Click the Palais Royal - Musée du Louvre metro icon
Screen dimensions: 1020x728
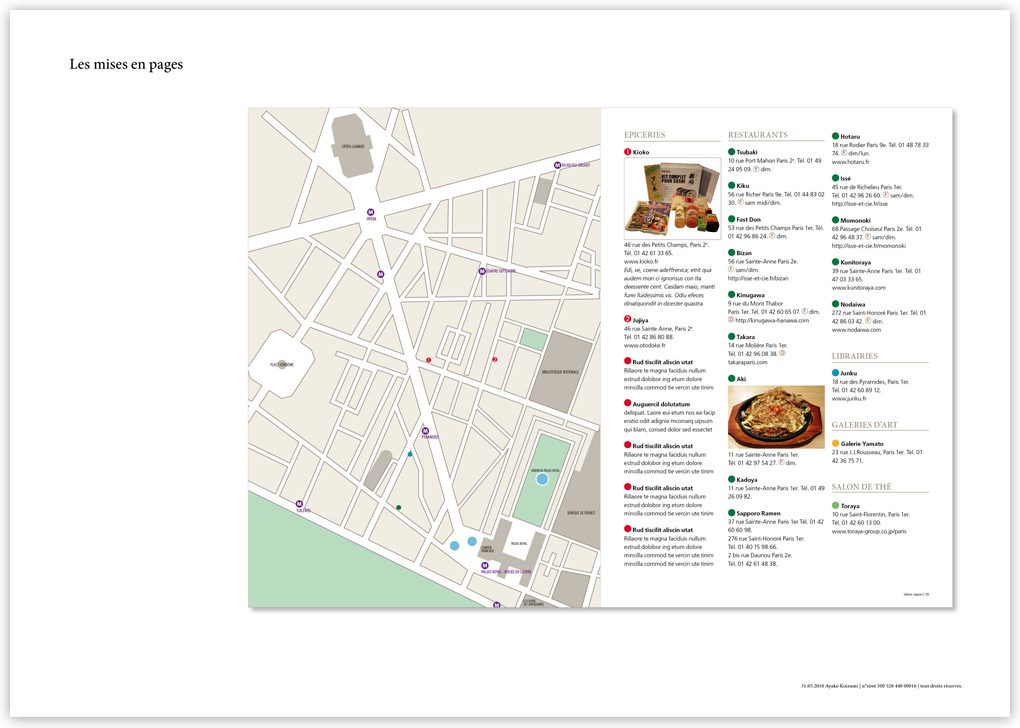point(485,566)
